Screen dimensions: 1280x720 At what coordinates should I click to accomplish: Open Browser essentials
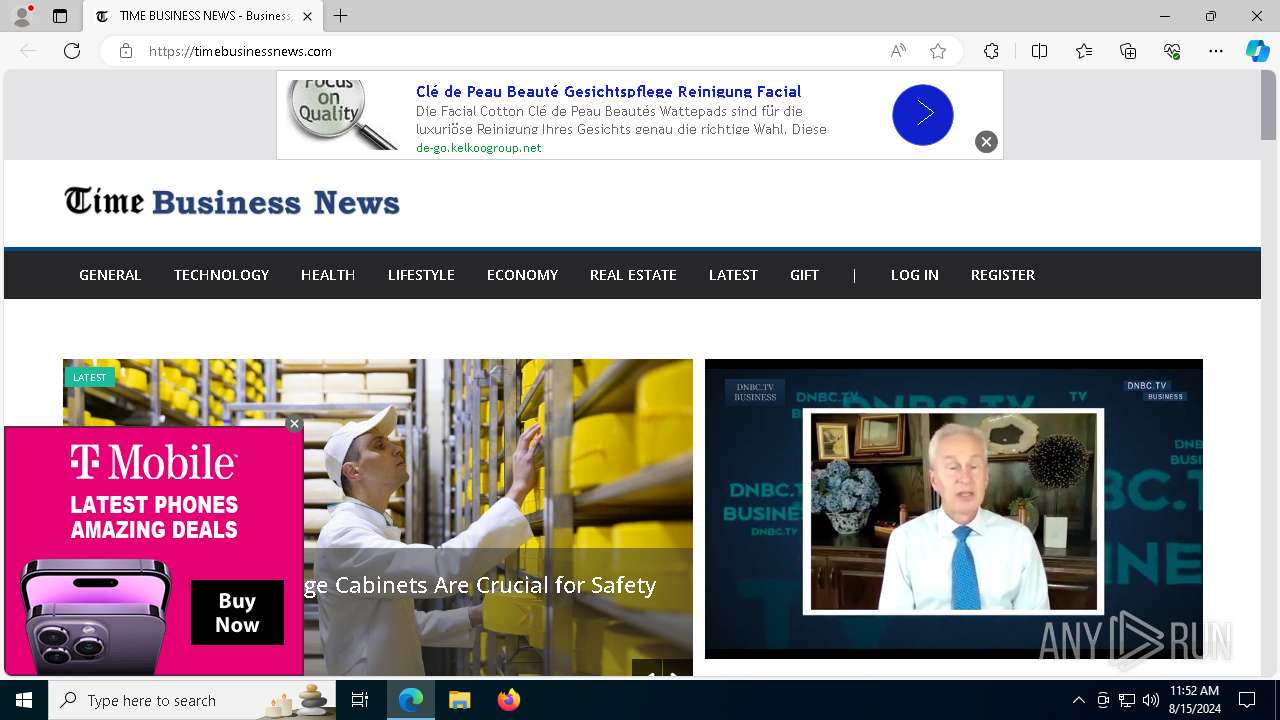click(1172, 51)
